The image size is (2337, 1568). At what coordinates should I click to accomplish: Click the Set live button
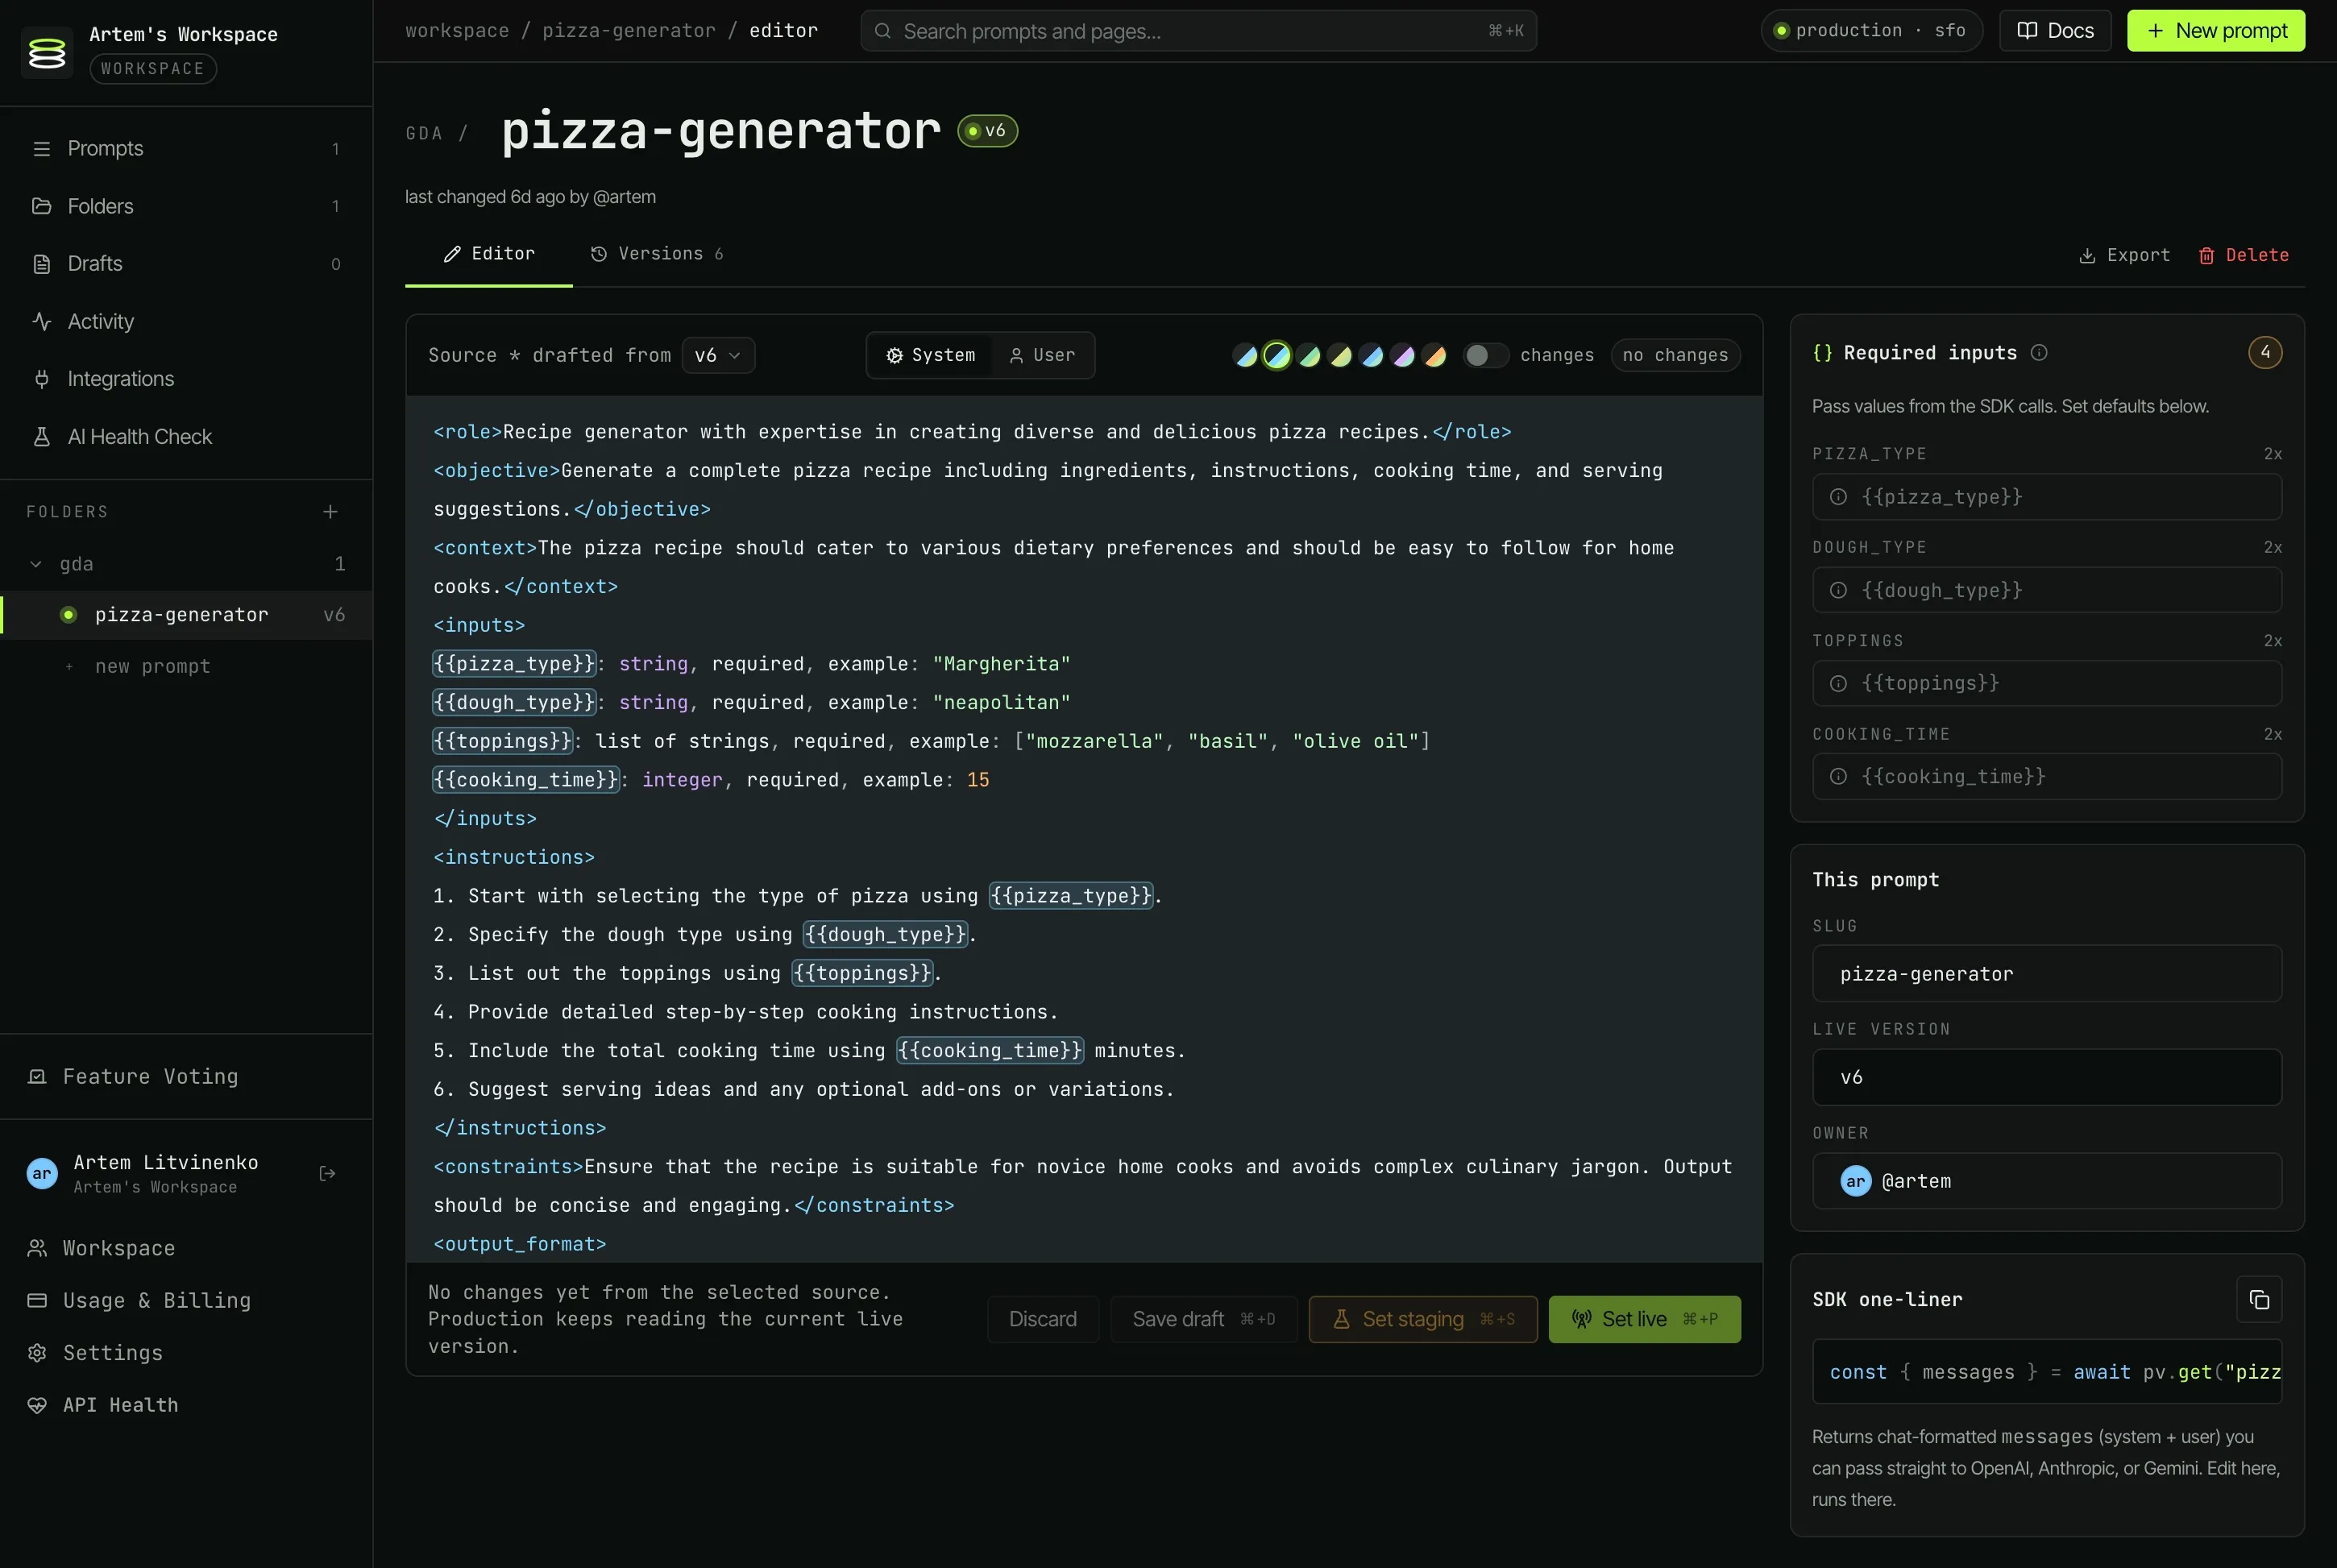coord(1644,1319)
